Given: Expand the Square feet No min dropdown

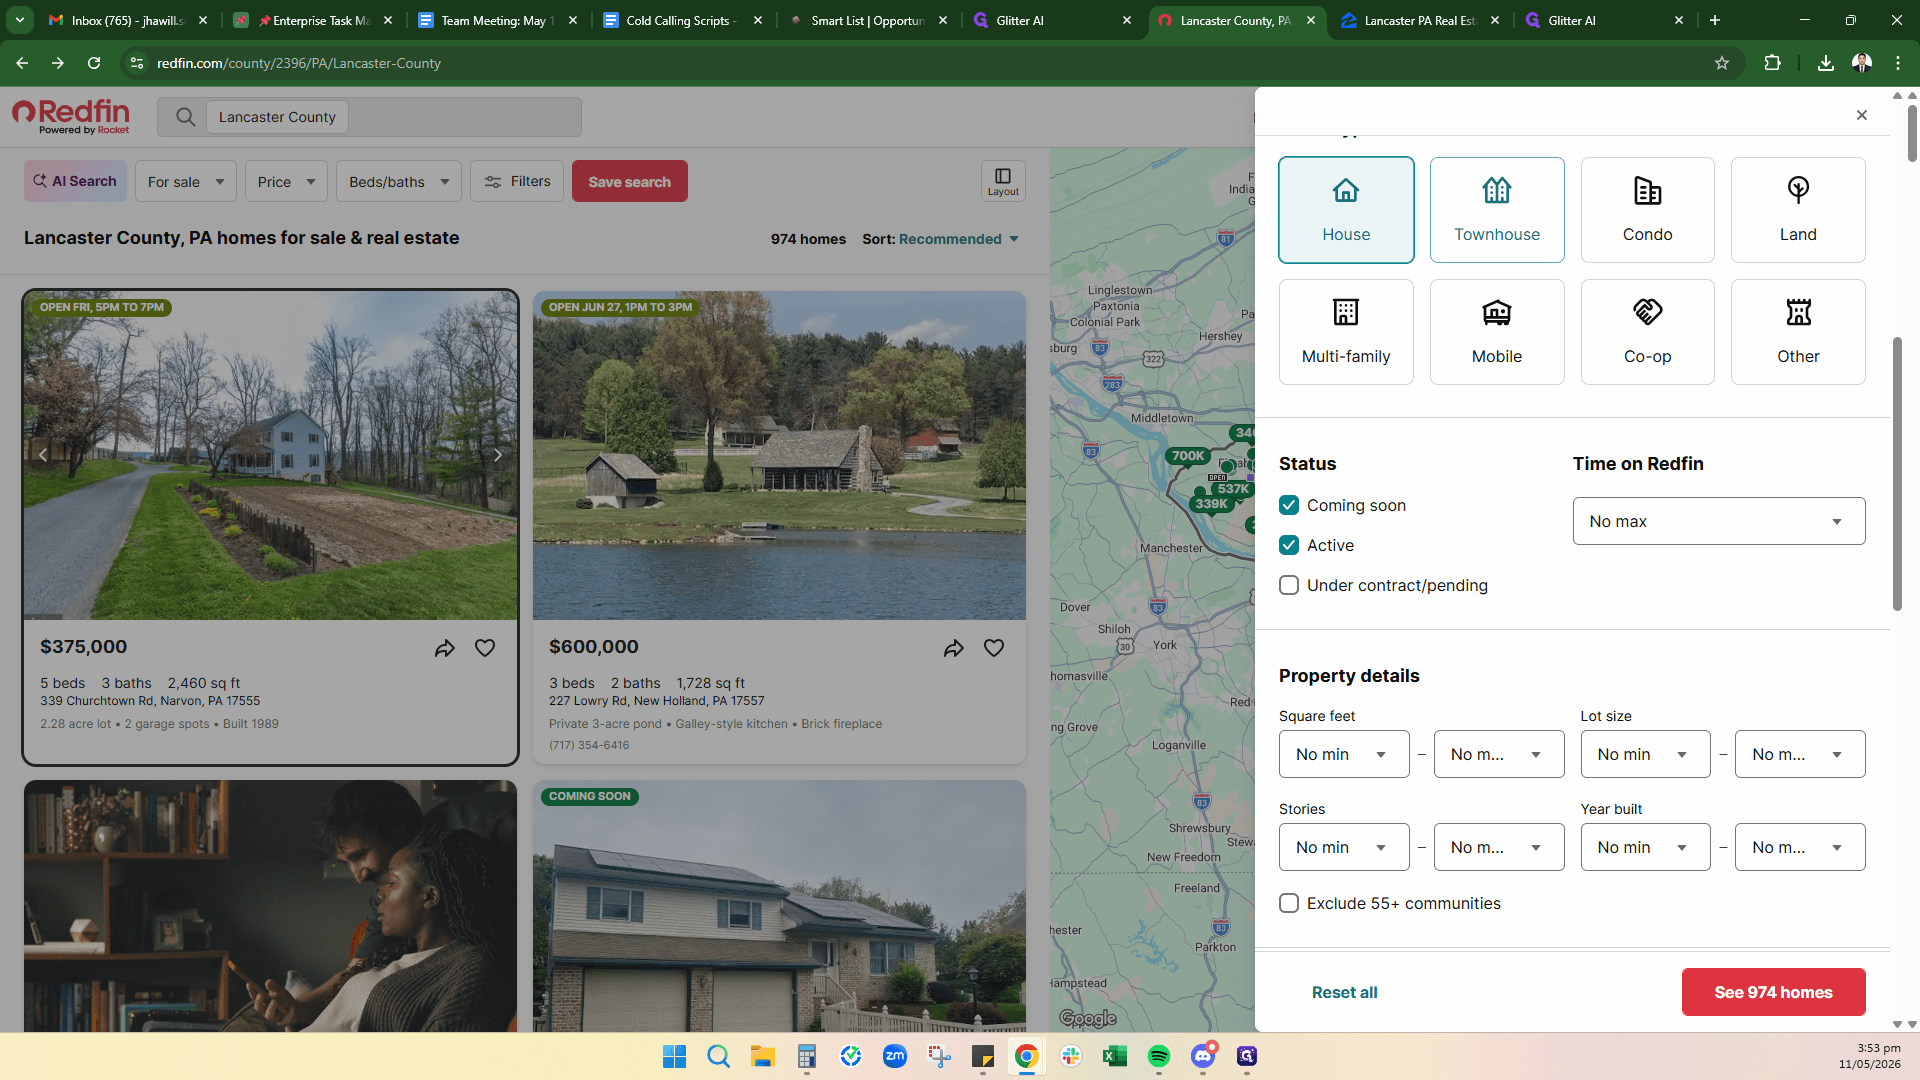Looking at the screenshot, I should point(1344,754).
